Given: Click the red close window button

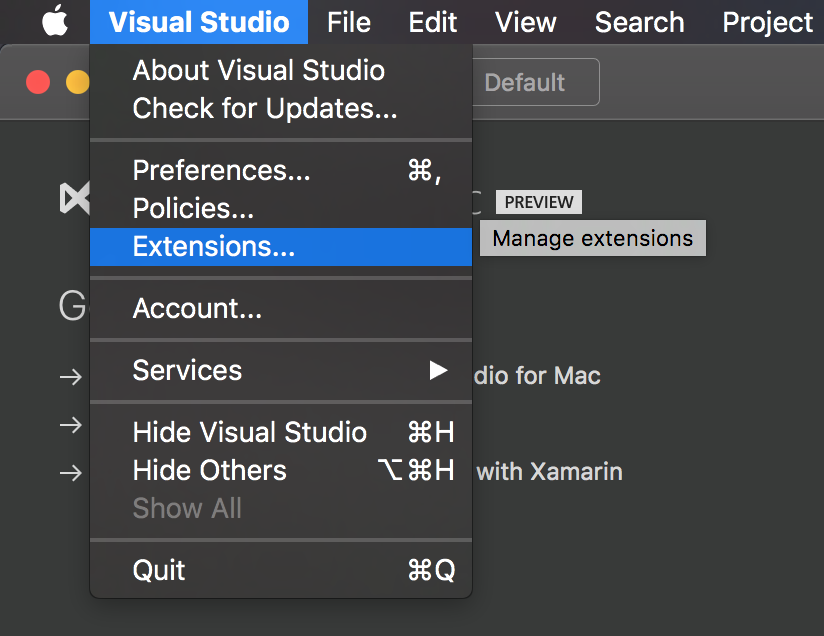Looking at the screenshot, I should [38, 82].
